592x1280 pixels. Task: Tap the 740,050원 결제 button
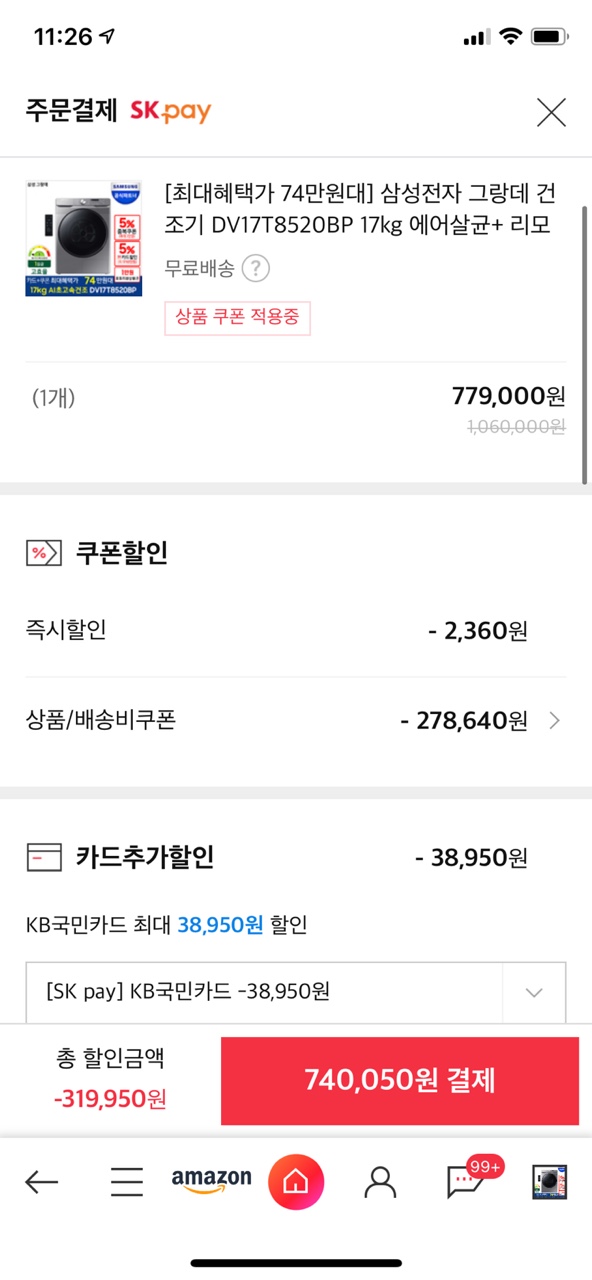click(x=400, y=1081)
